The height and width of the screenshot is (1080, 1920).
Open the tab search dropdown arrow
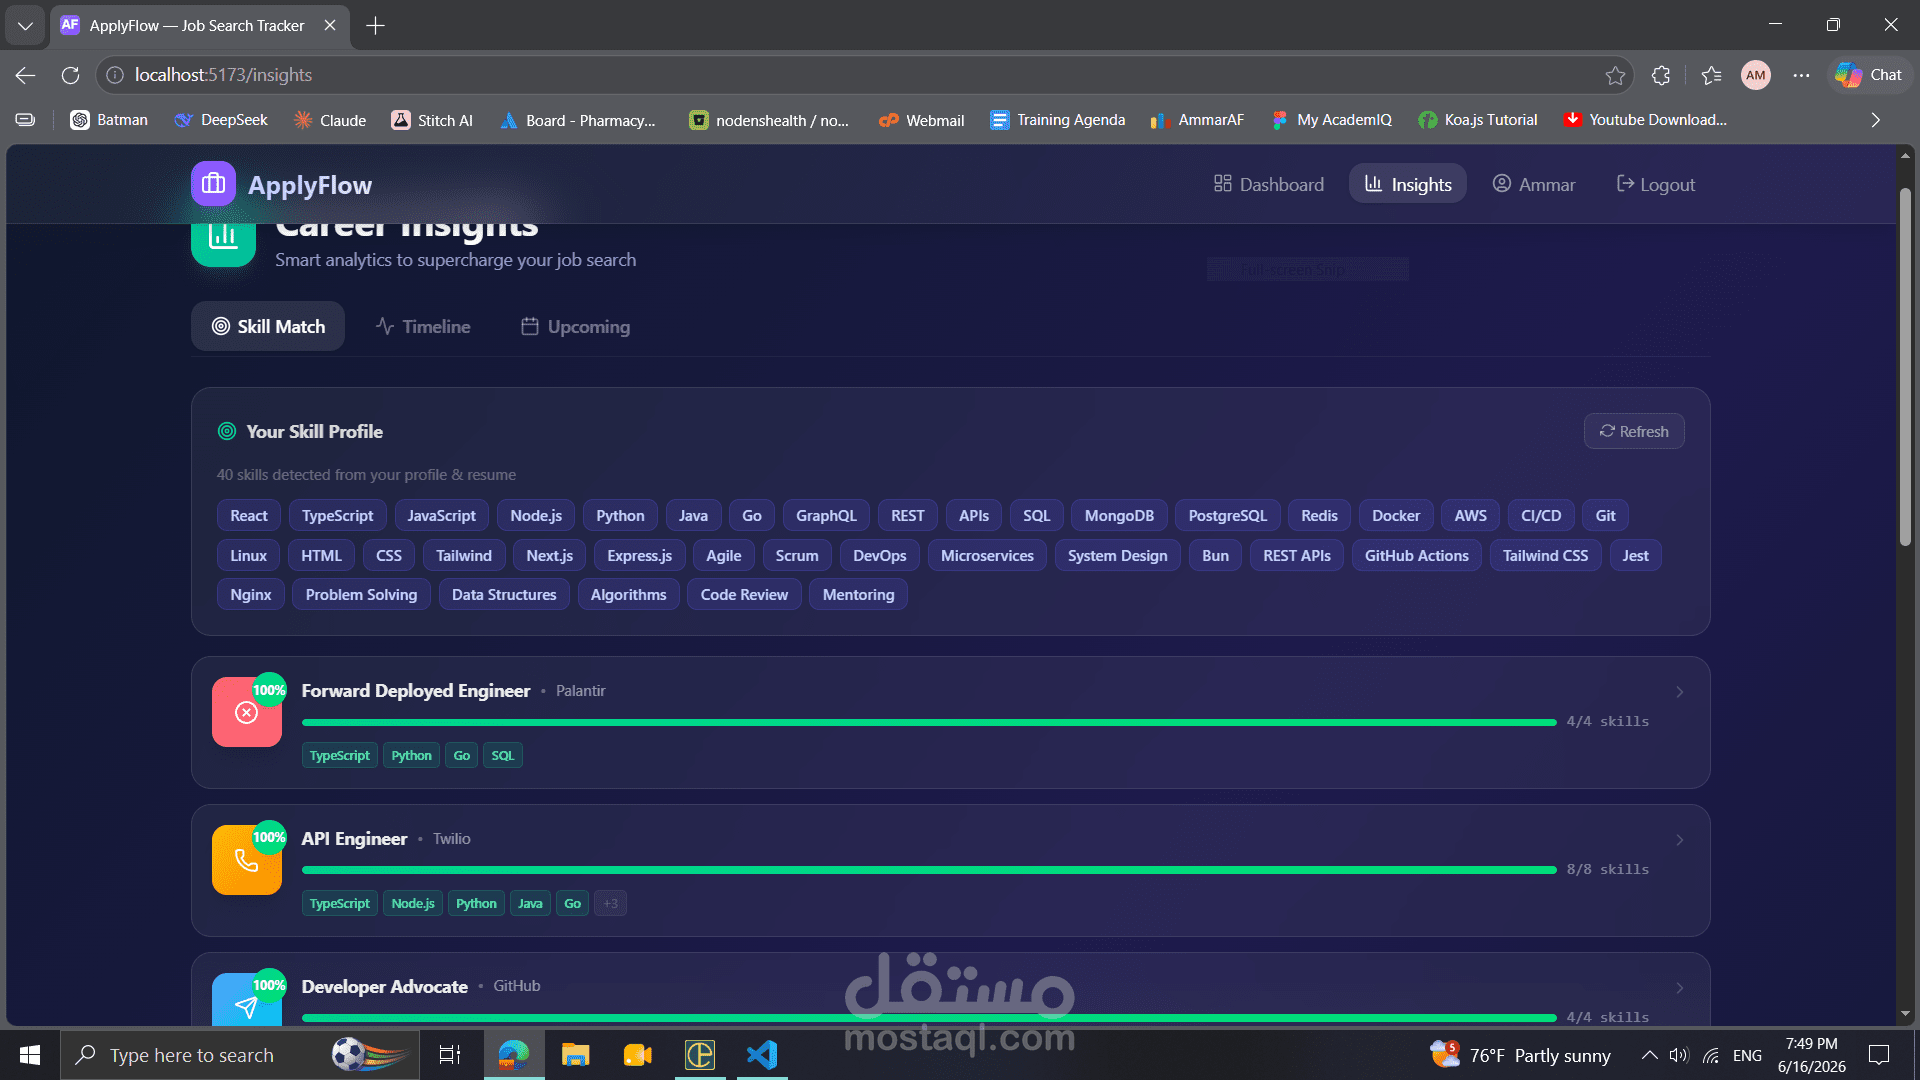(x=25, y=26)
